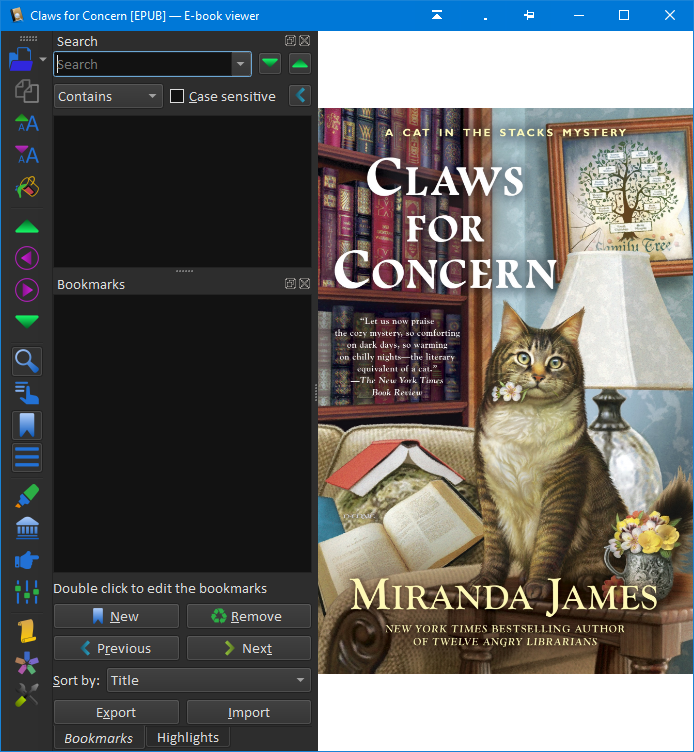Toggle the bookmarks panel icon
694x752 pixels.
pyautogui.click(x=27, y=425)
